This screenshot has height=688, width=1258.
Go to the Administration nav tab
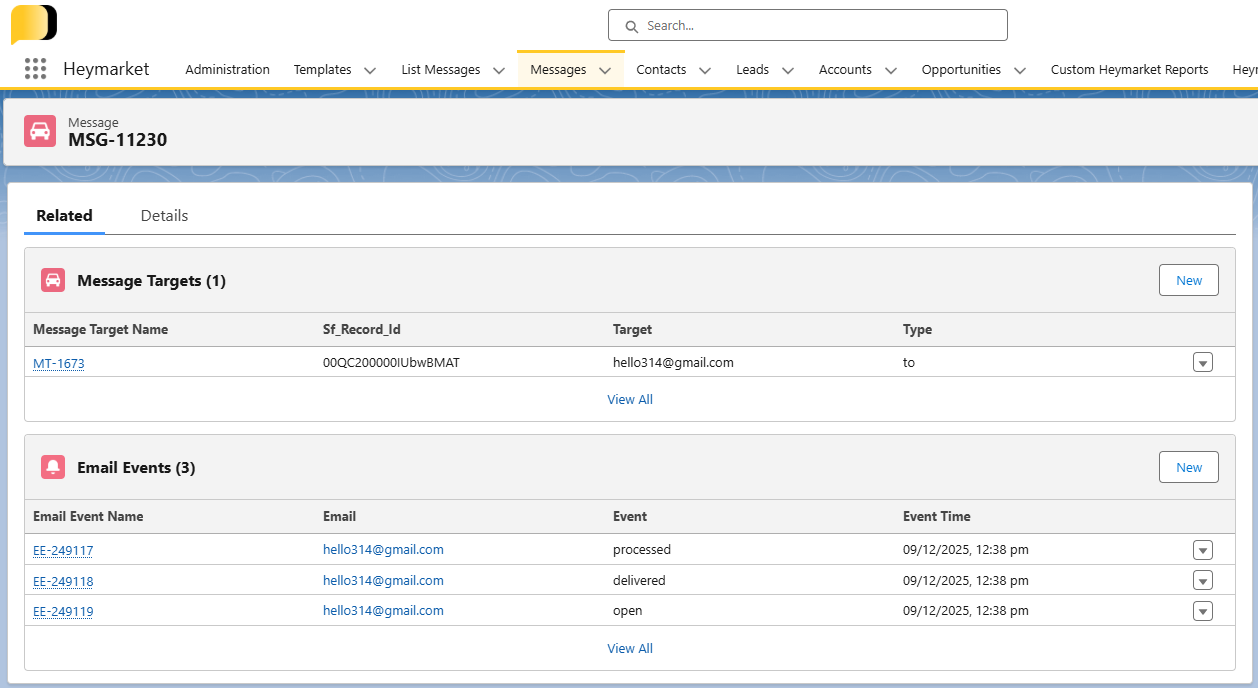pyautogui.click(x=227, y=70)
